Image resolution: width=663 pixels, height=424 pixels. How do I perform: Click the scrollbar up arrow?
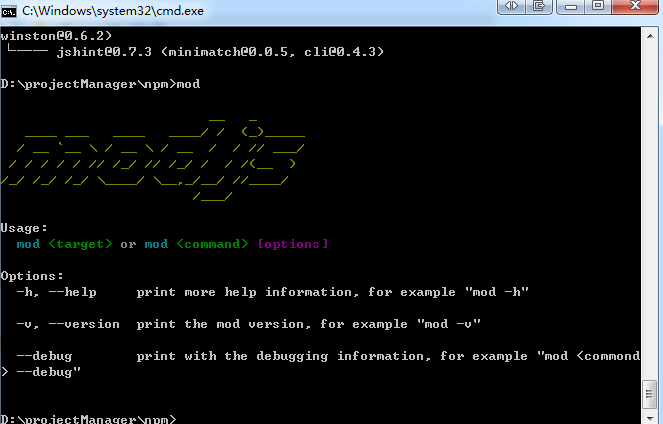point(650,36)
